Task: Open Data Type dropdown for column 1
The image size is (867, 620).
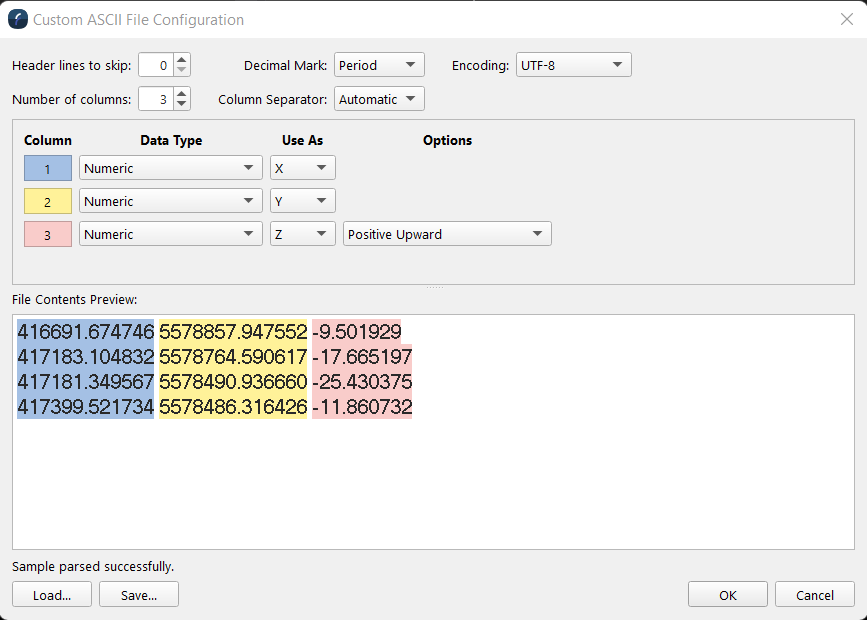Action: click(171, 168)
